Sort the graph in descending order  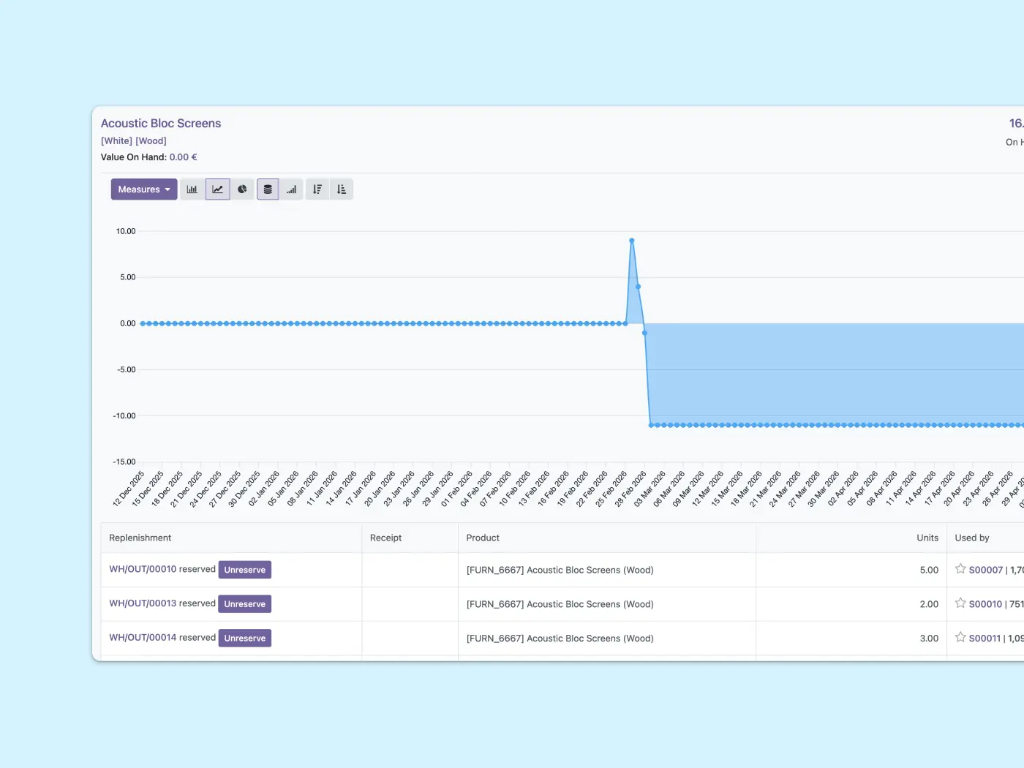coord(317,189)
